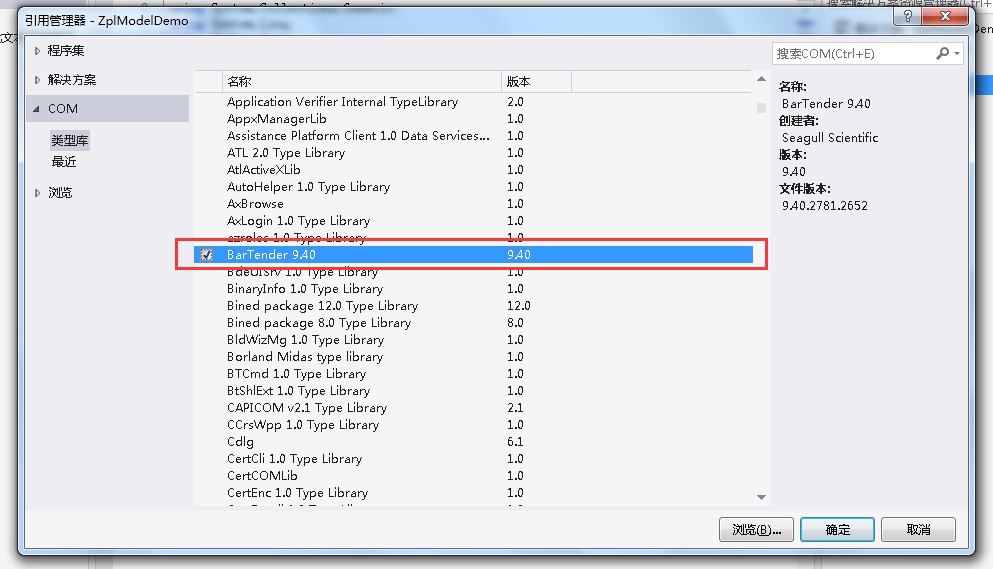Select AutoHelper 1.0 Type Library row
Screen dimensions: 993x569
point(473,187)
